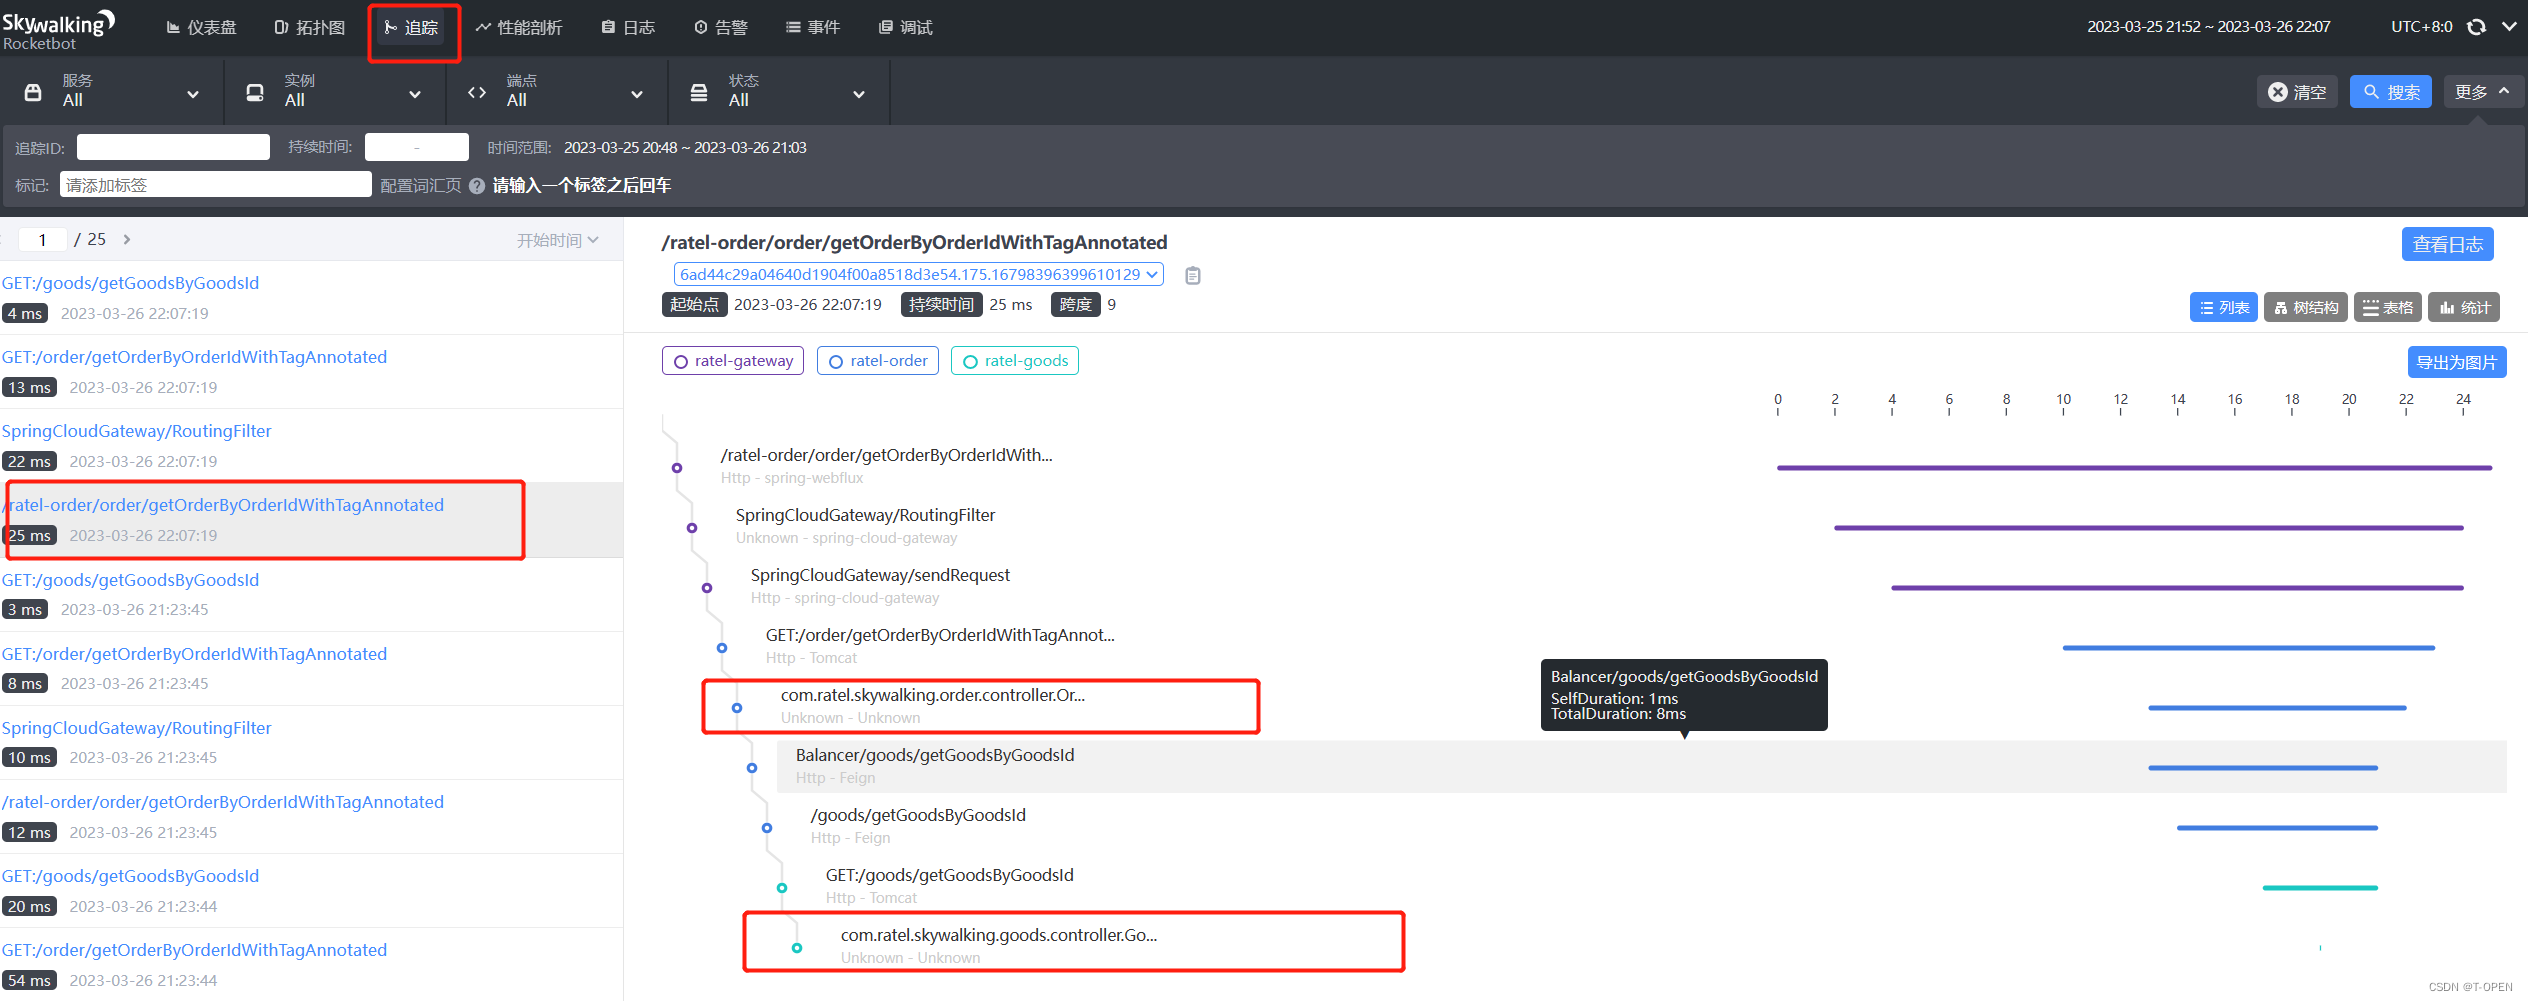
Task: Open the time range picker in header
Action: coord(2208,27)
